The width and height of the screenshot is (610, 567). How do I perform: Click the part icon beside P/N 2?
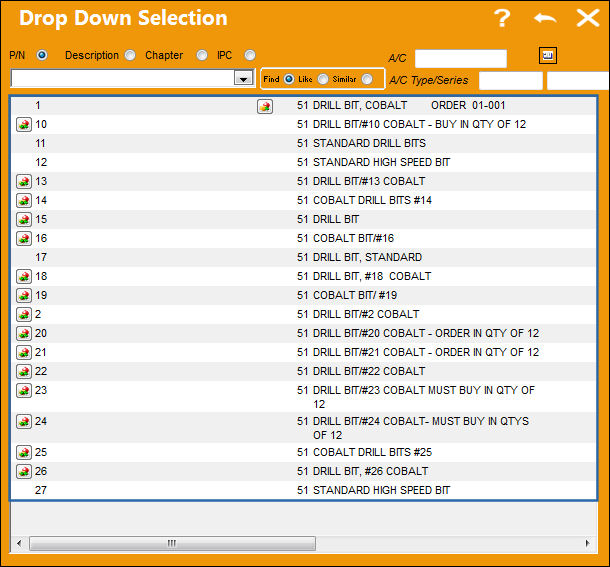pyautogui.click(x=24, y=315)
